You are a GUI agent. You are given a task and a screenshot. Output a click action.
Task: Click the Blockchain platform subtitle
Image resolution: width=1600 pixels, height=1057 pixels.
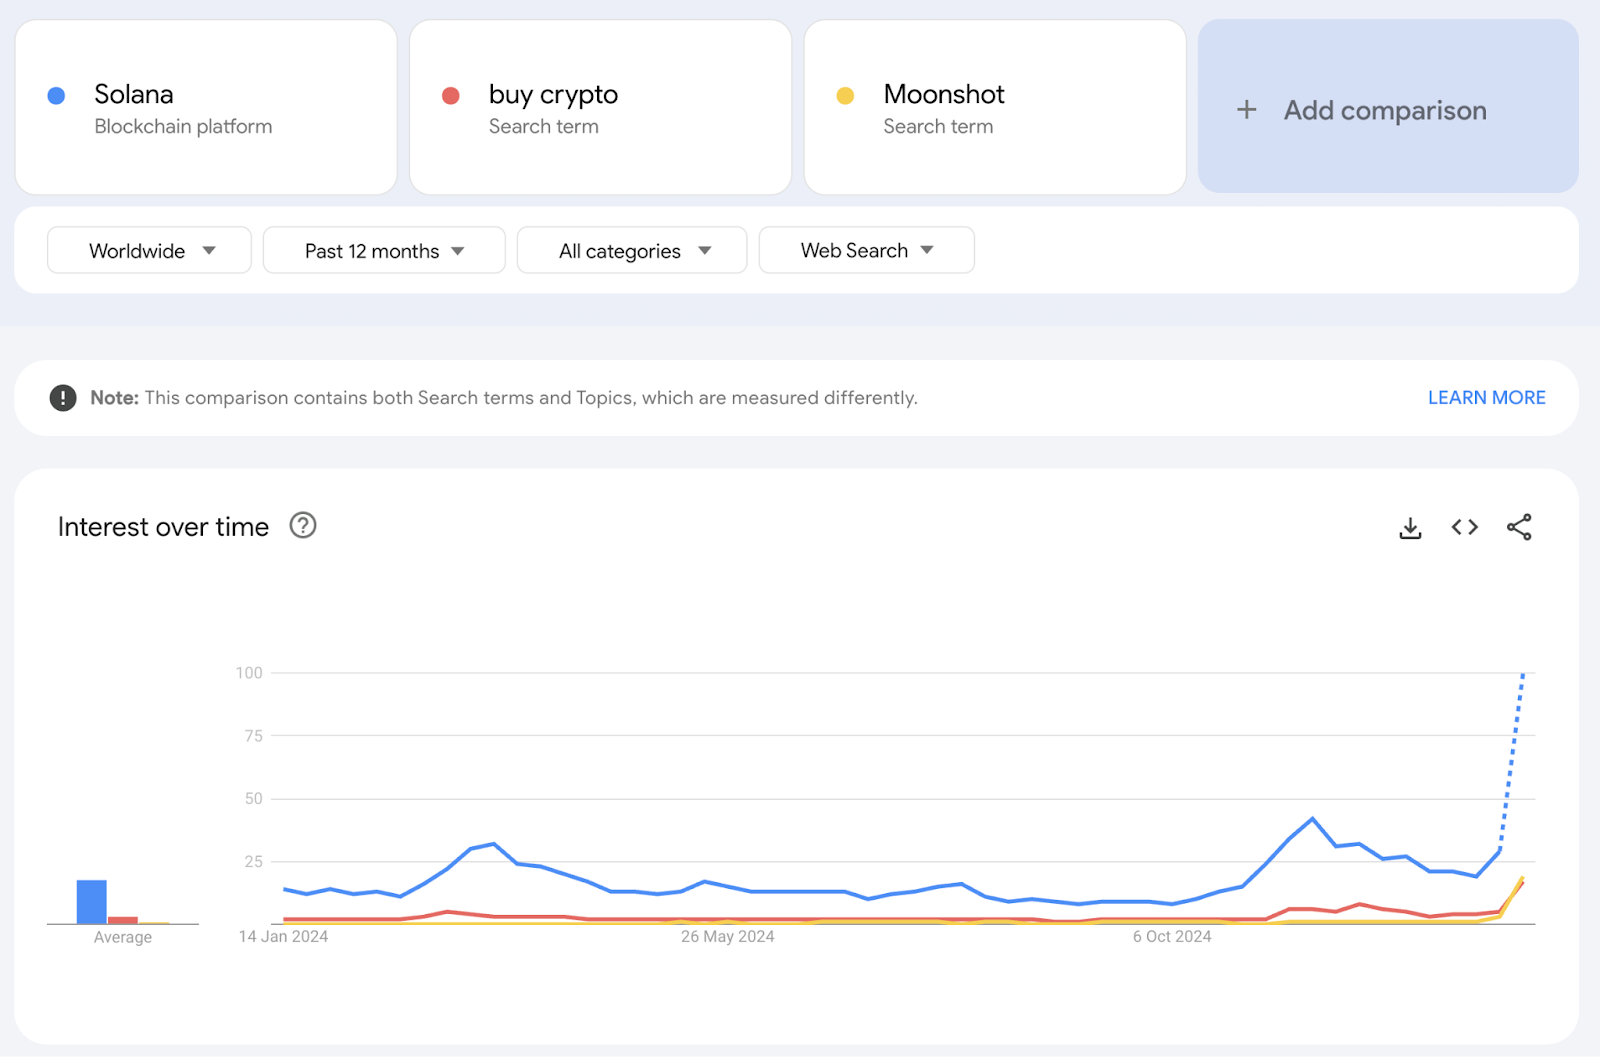pyautogui.click(x=183, y=127)
